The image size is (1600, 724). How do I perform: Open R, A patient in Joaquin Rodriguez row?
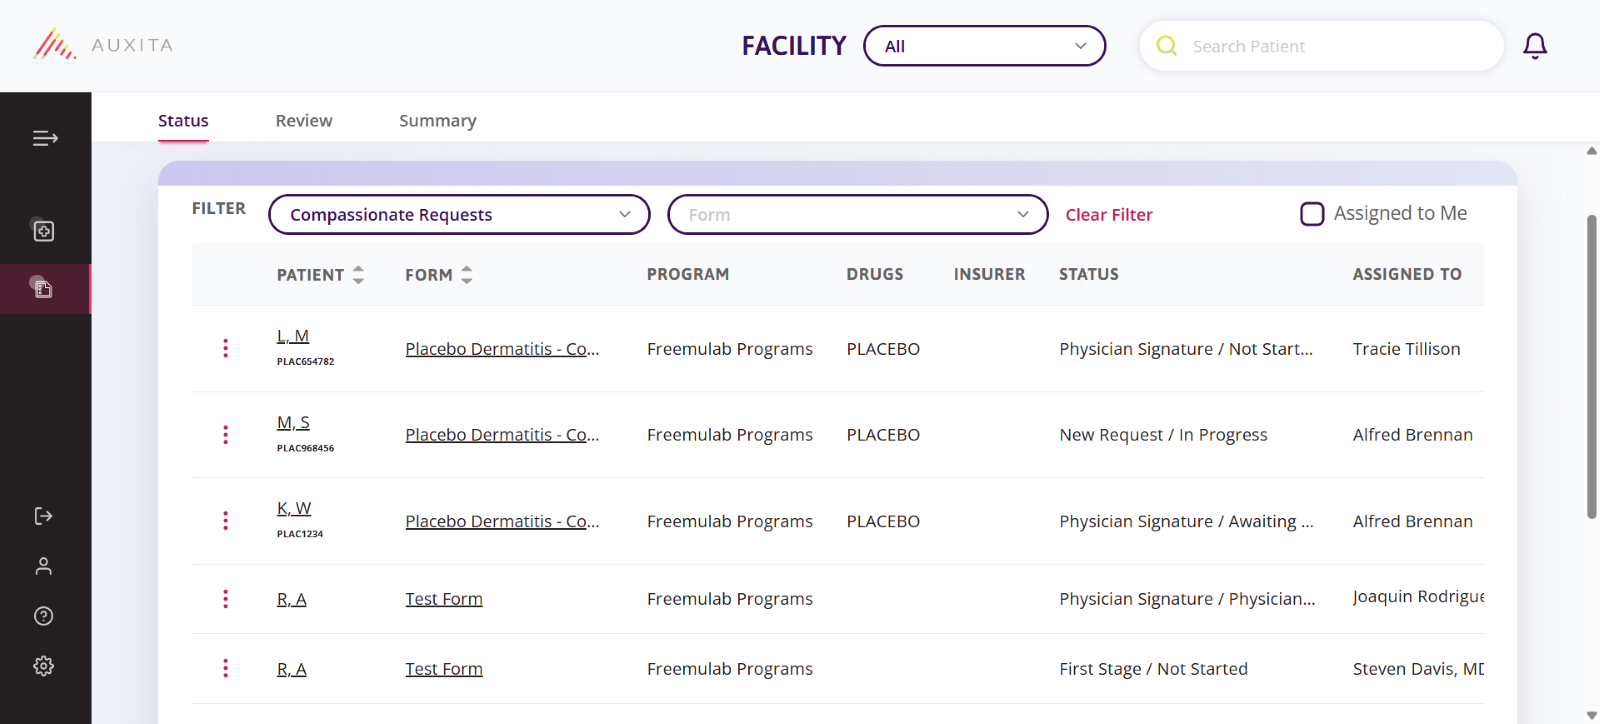click(x=292, y=599)
